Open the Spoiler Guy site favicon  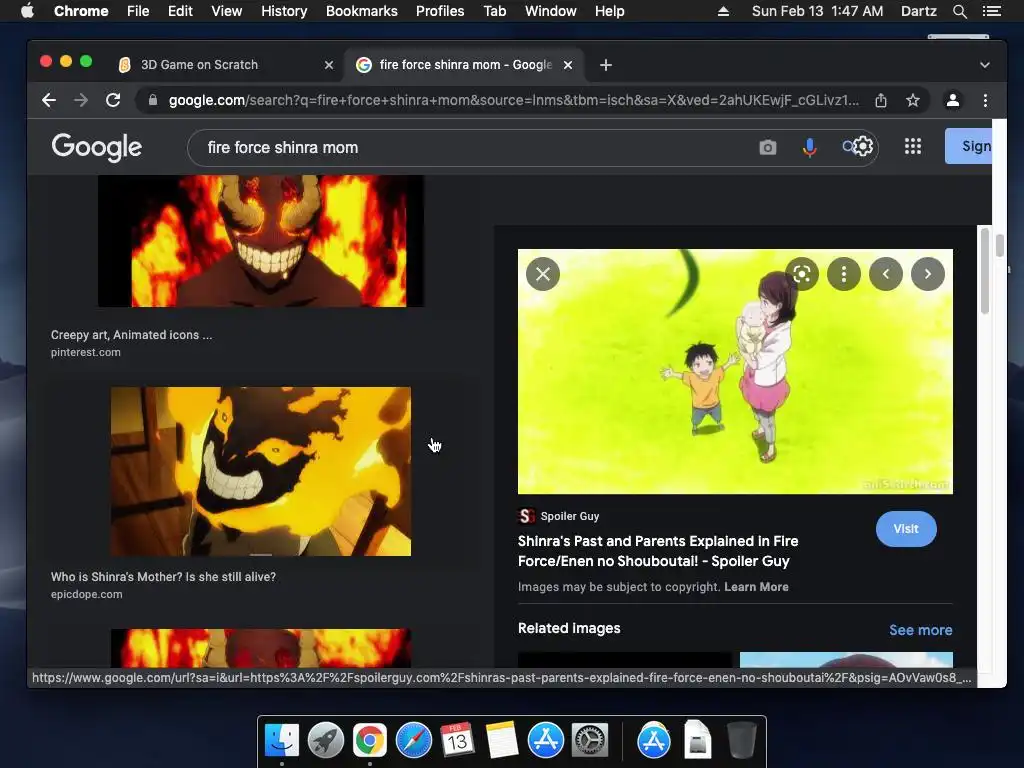click(526, 516)
